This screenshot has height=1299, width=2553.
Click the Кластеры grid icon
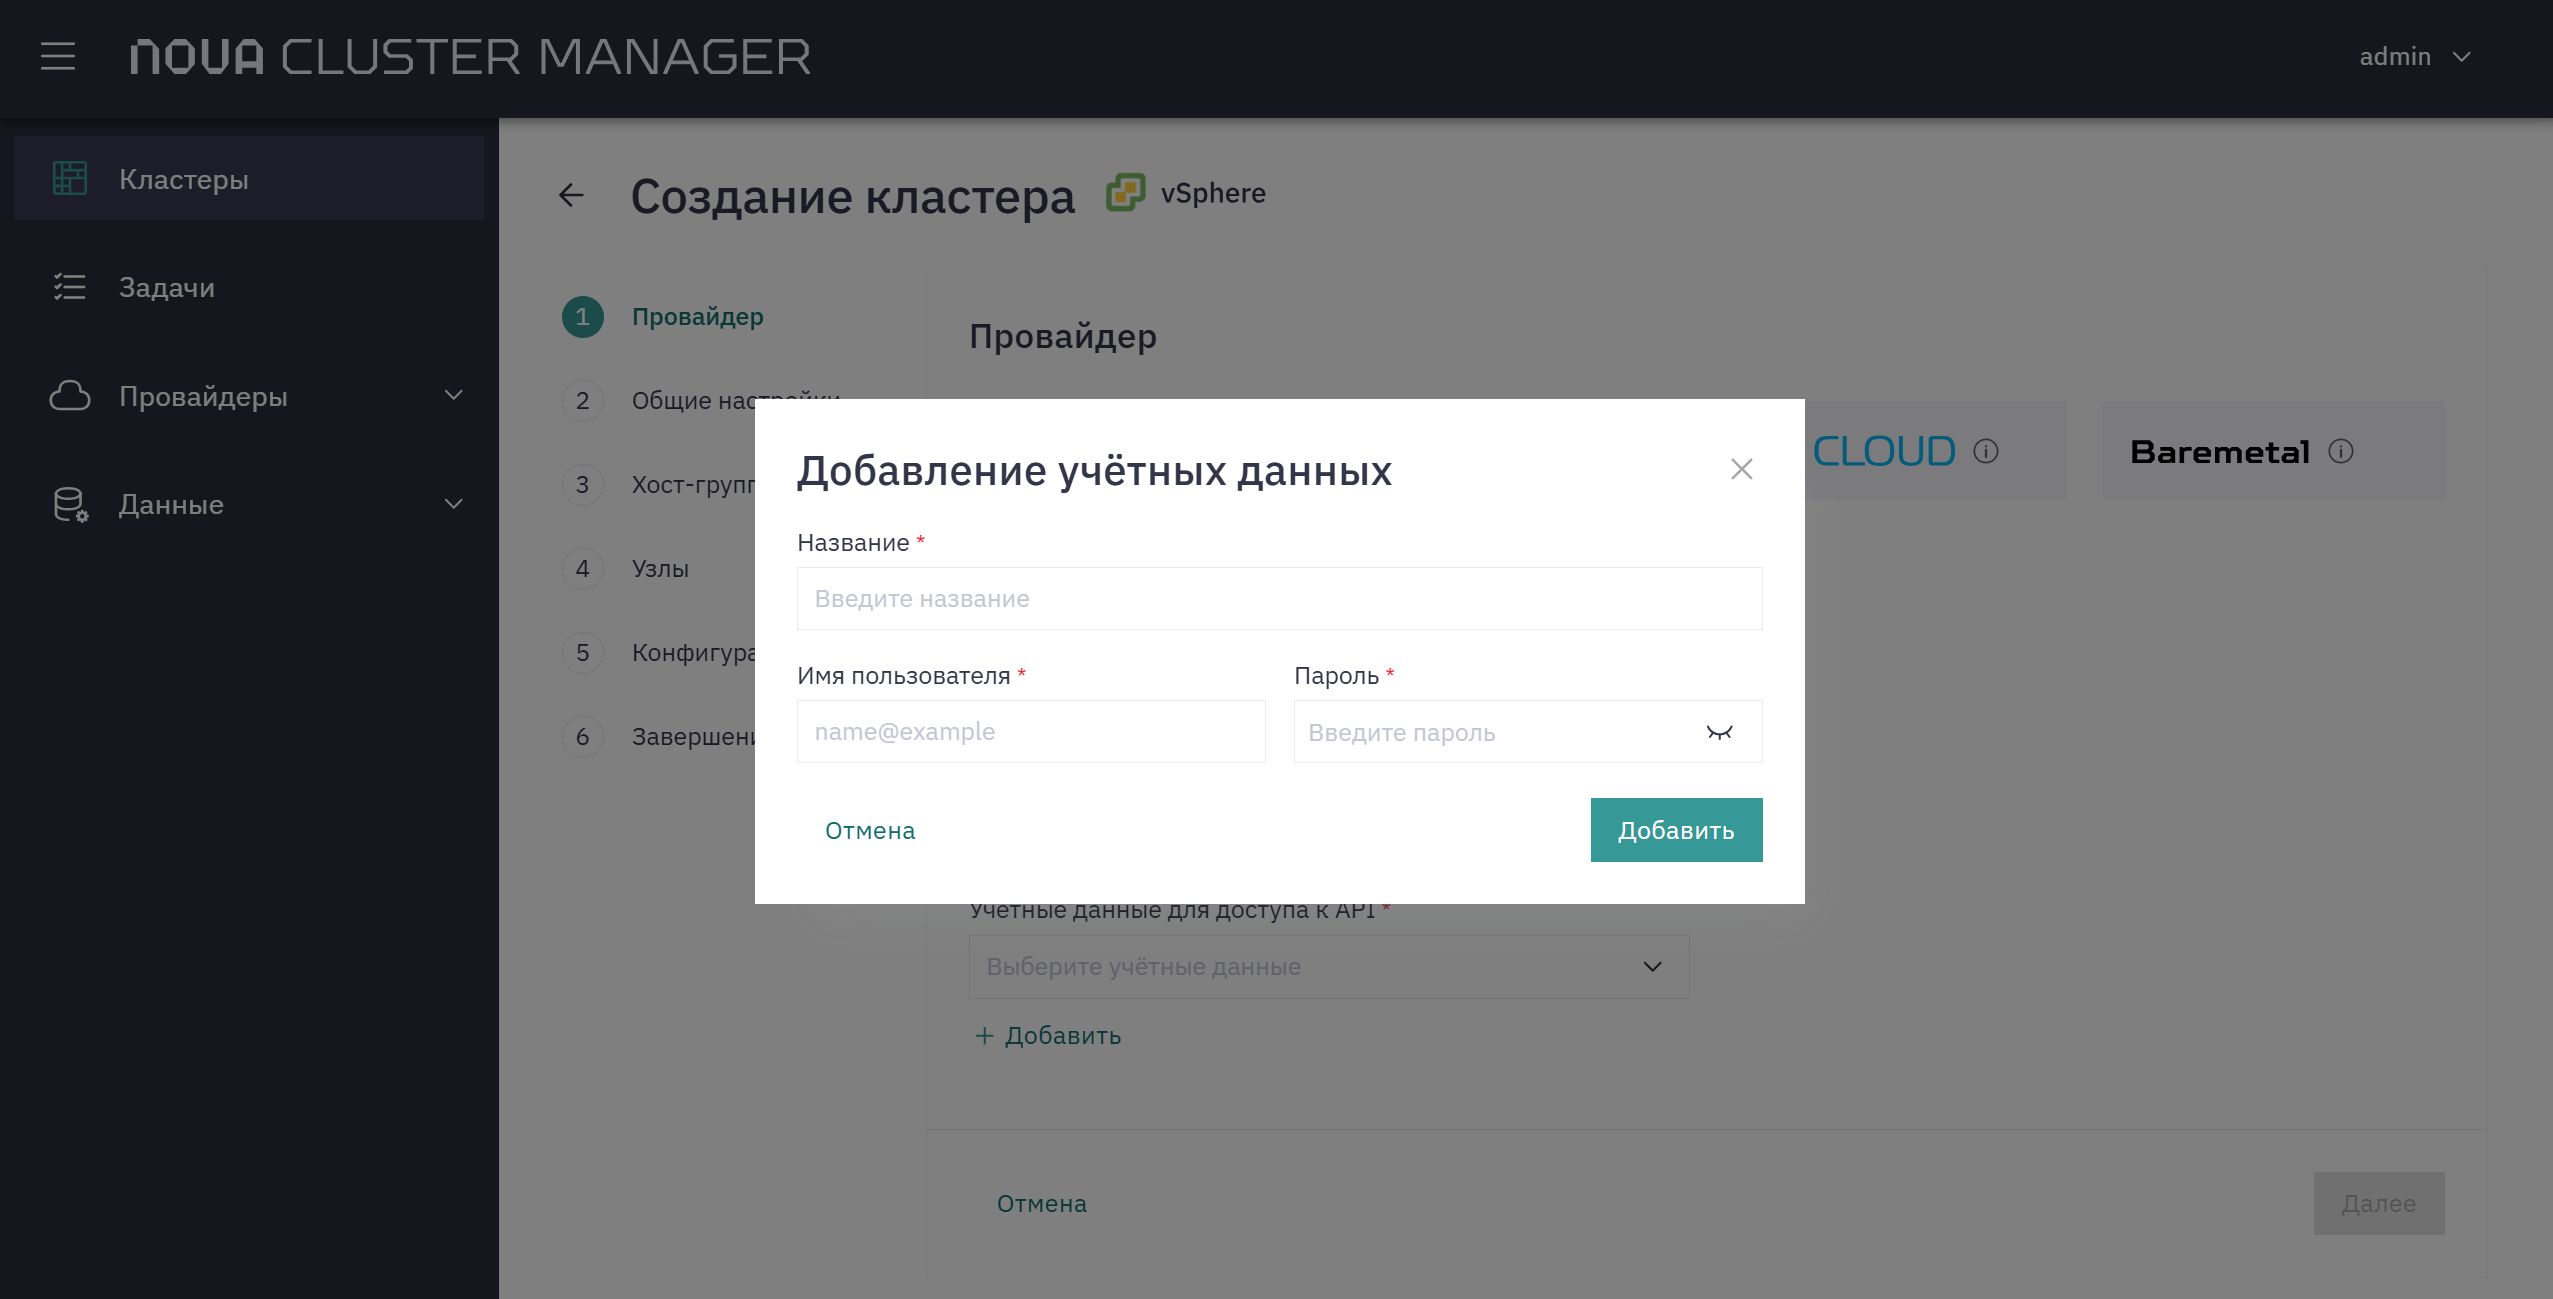pos(70,179)
